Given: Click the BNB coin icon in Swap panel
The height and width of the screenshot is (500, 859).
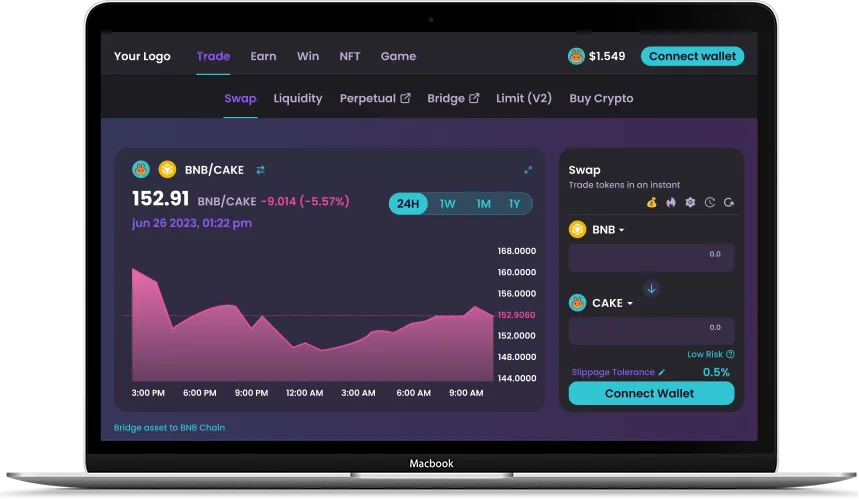Looking at the screenshot, I should pos(577,229).
